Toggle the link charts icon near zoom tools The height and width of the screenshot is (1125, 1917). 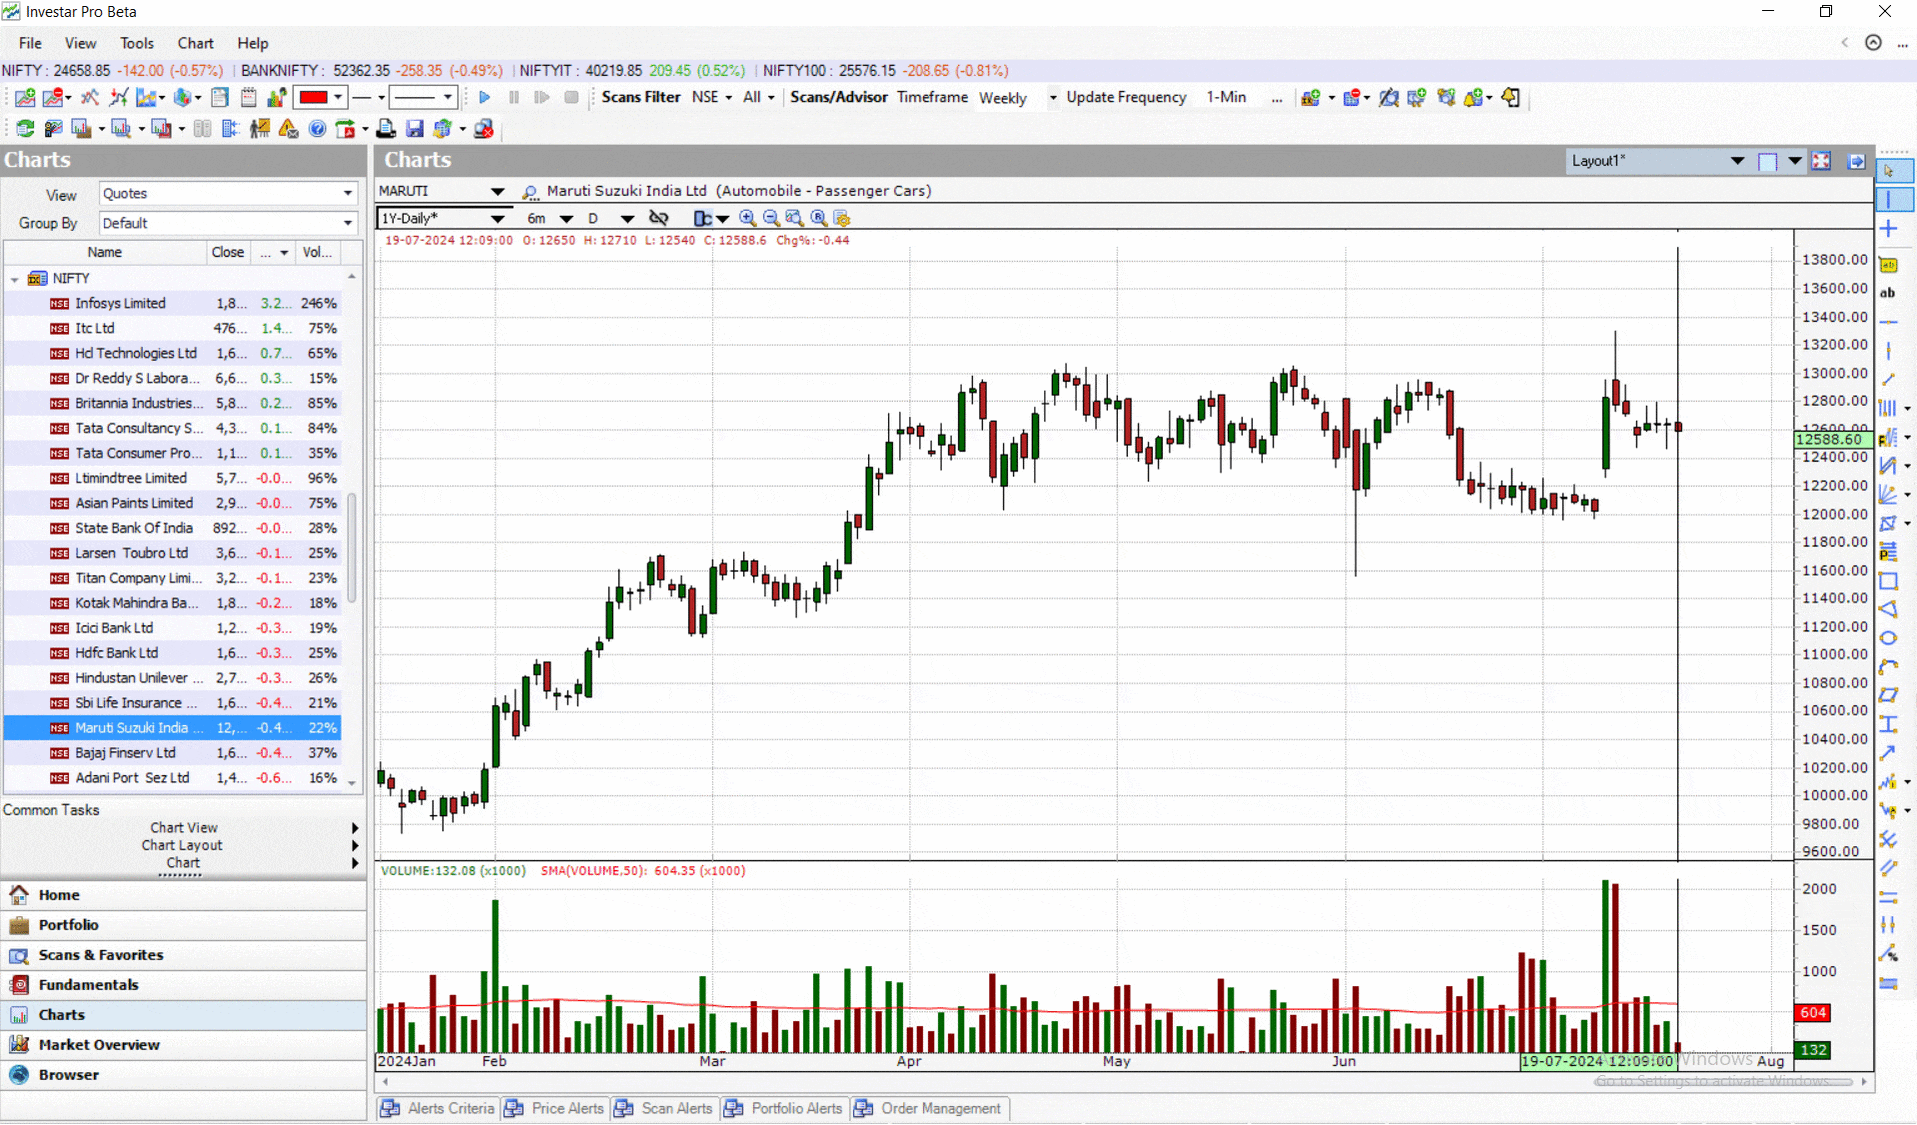658,218
